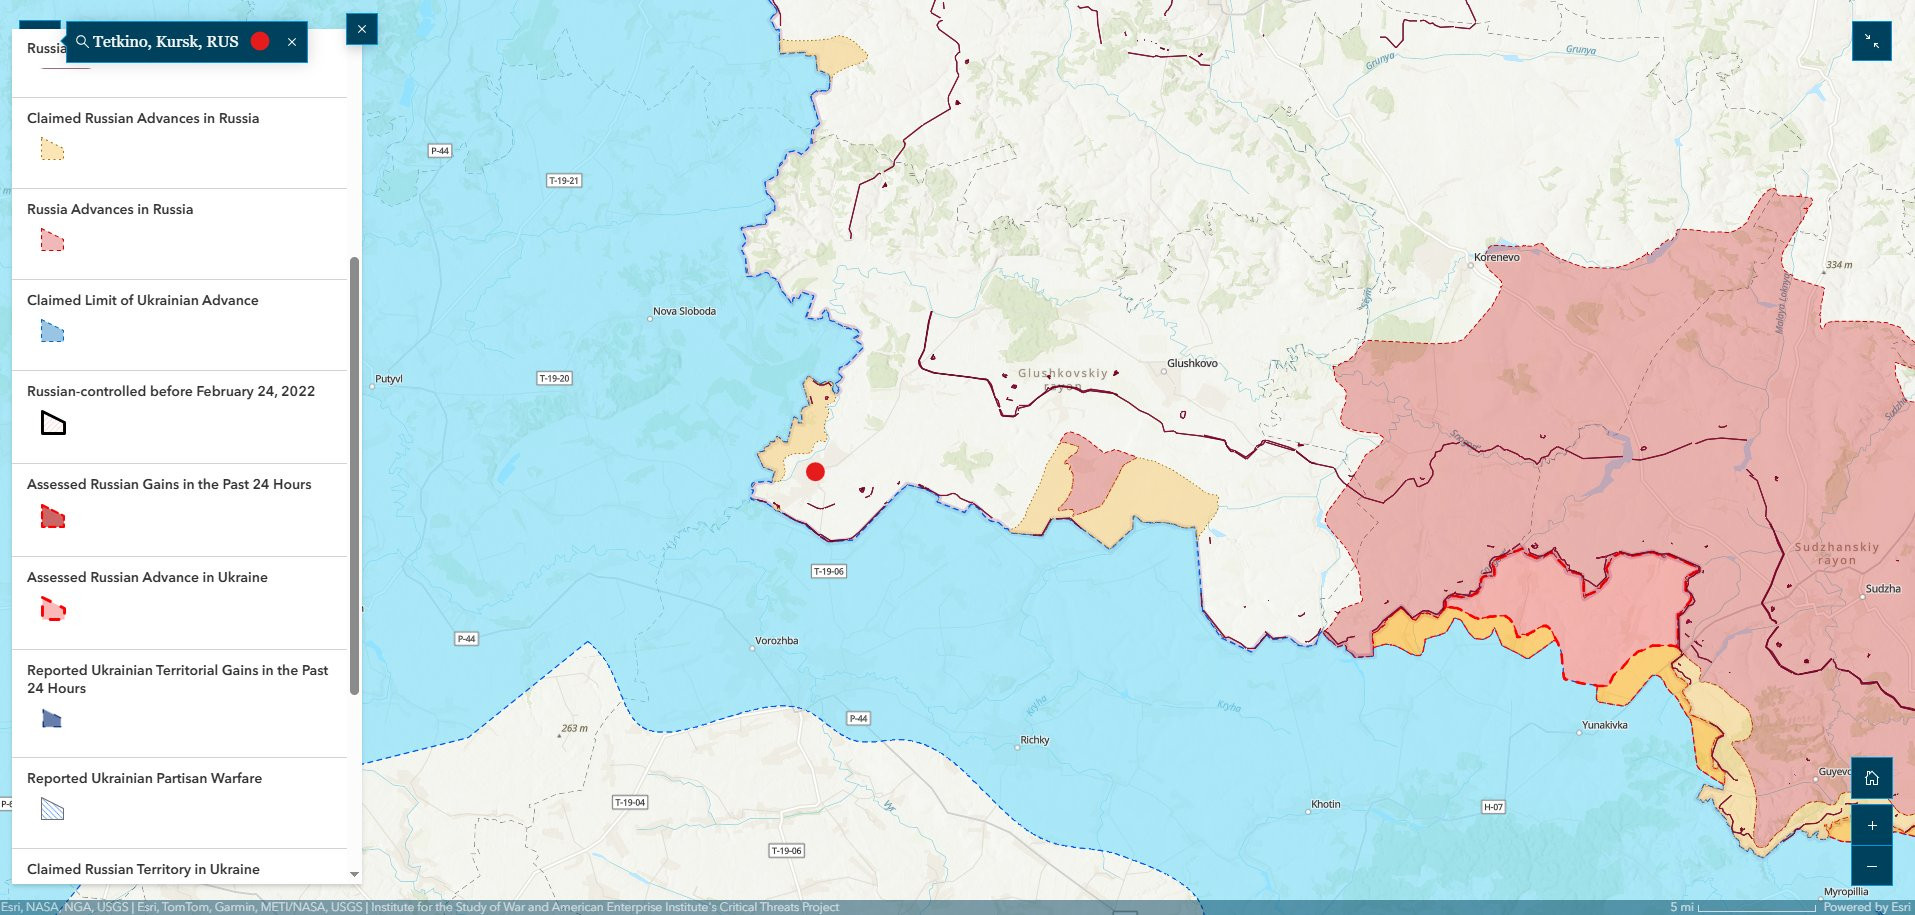Click the T-19-20 road shield
Viewport: 1915px width, 915px height.
pyautogui.click(x=555, y=379)
